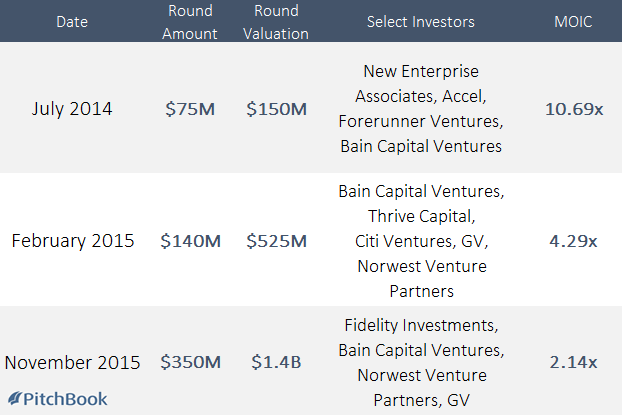Select the 10.69x MOIC value
This screenshot has width=622, height=415.
[x=574, y=109]
